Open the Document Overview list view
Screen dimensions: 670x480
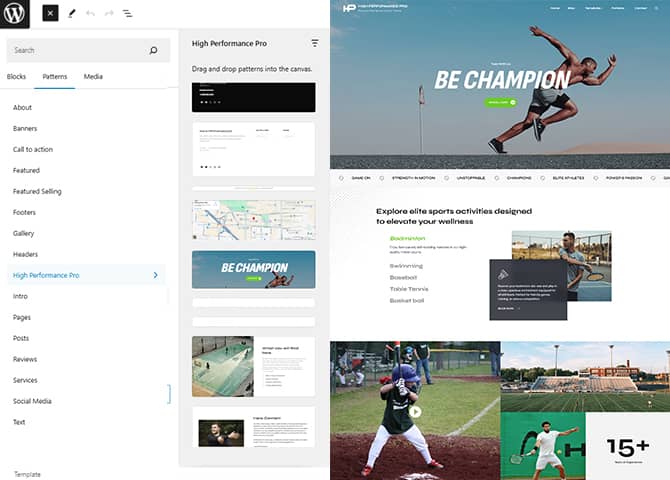pyautogui.click(x=127, y=14)
